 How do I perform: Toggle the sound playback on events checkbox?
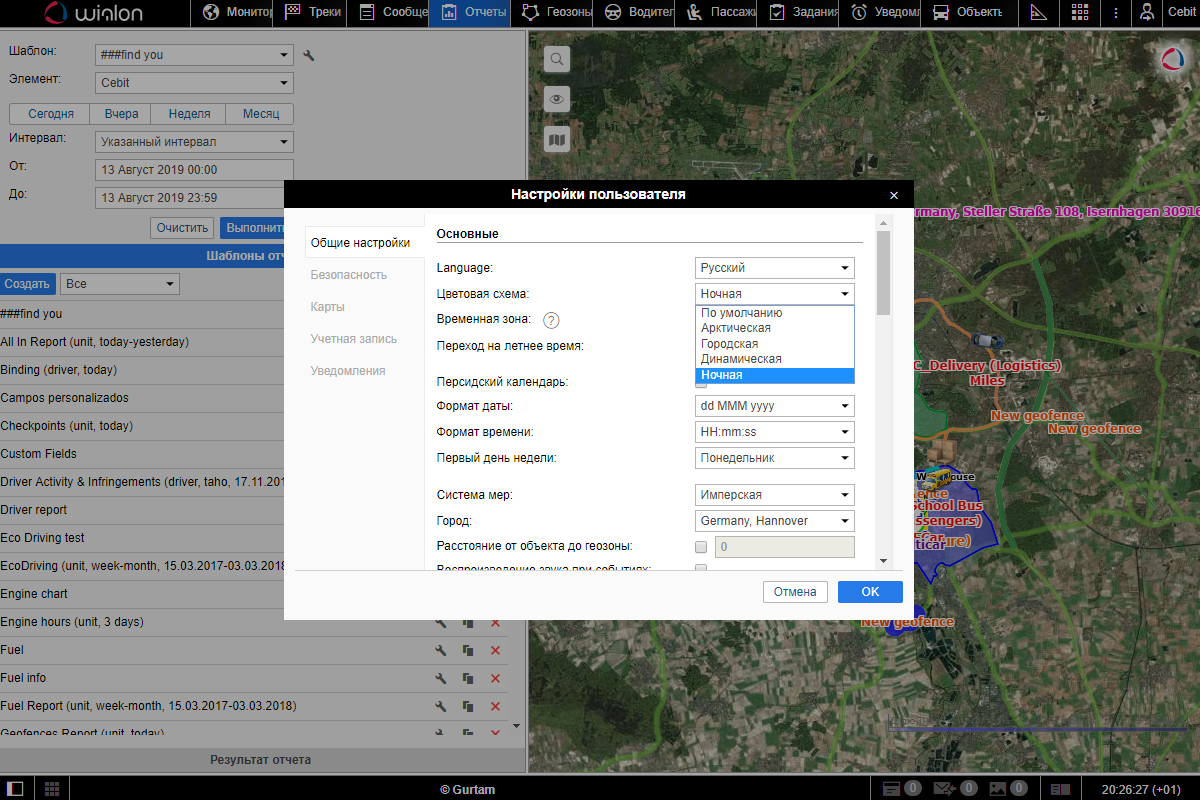tap(701, 569)
